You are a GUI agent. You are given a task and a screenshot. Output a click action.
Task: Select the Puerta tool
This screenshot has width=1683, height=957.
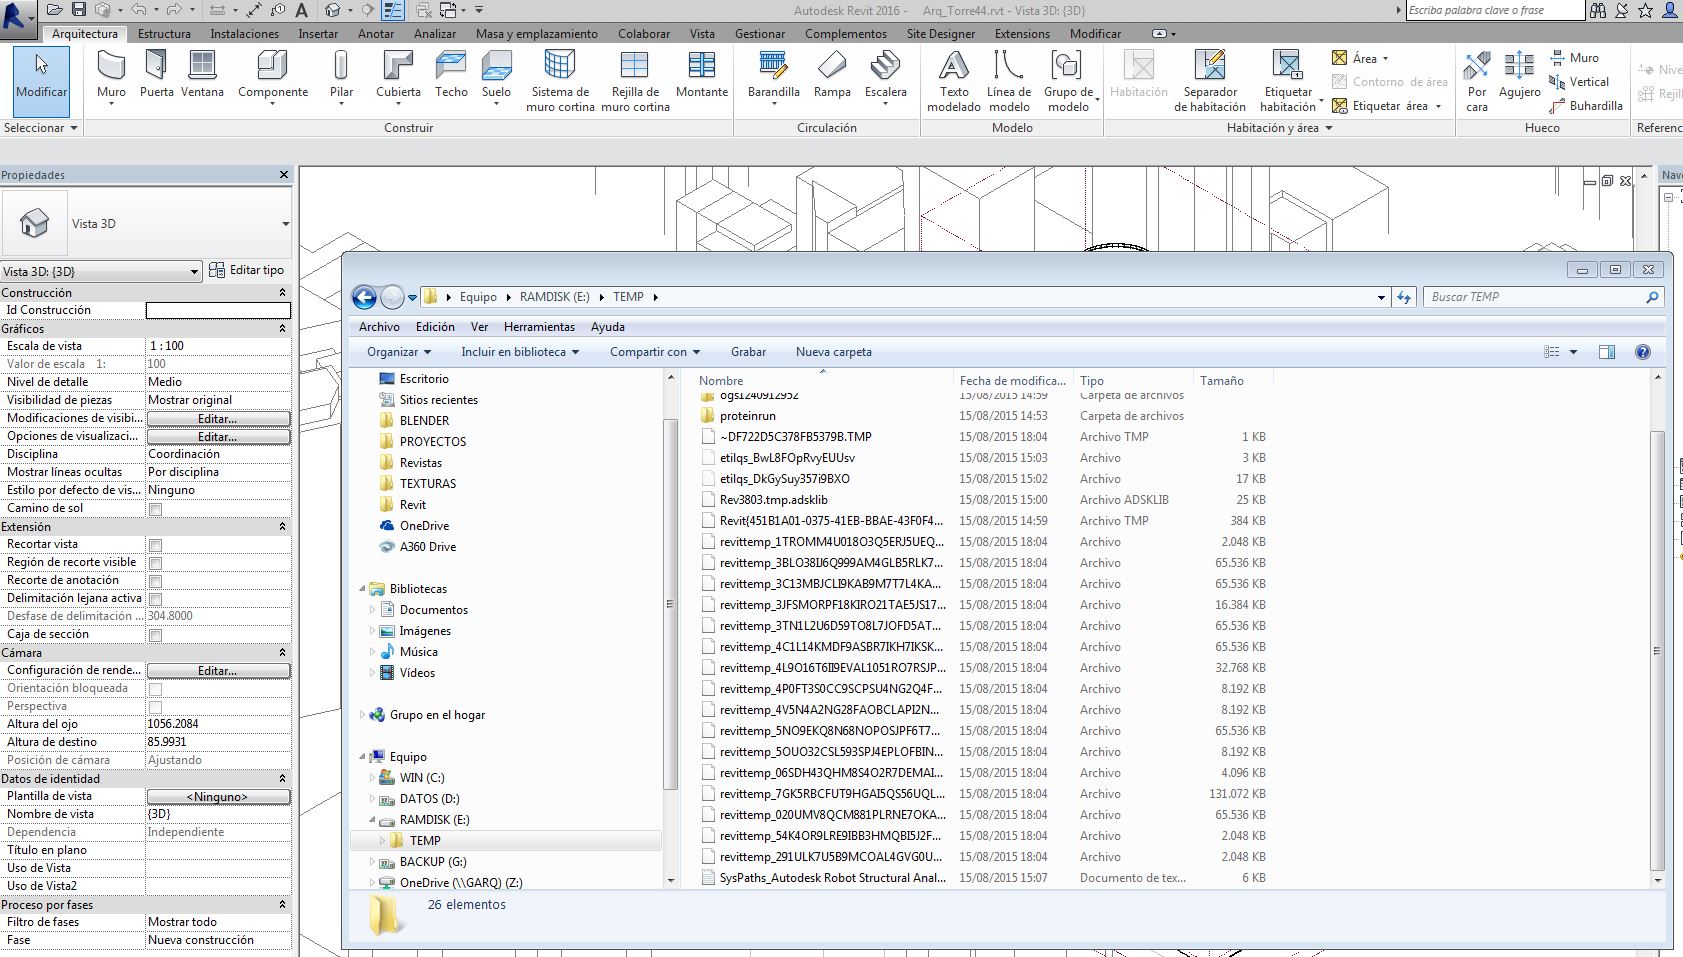156,75
